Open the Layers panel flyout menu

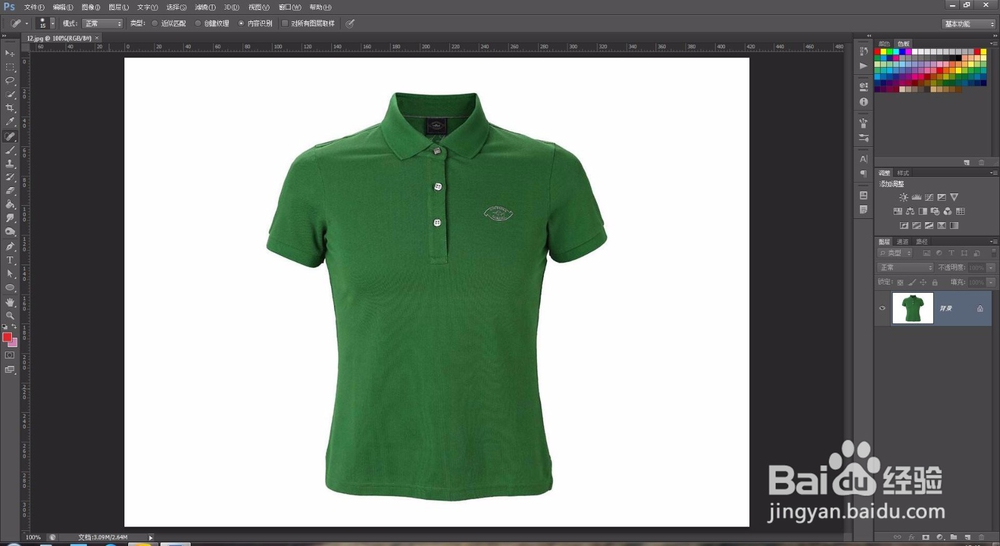[992, 242]
